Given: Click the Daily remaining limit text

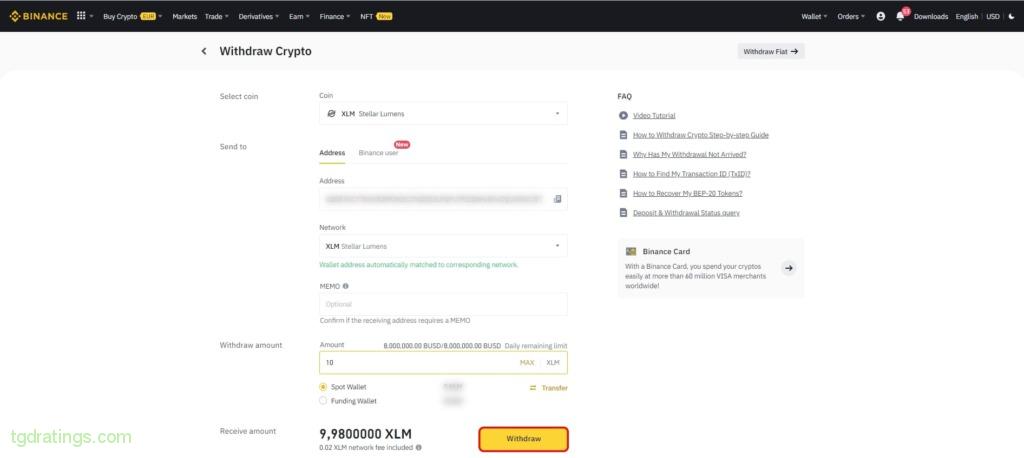Looking at the screenshot, I should (536, 346).
